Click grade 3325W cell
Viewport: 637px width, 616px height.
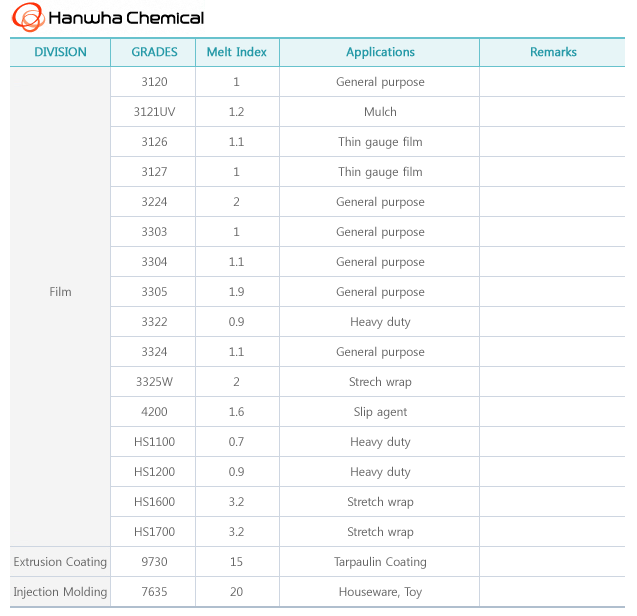click(154, 382)
